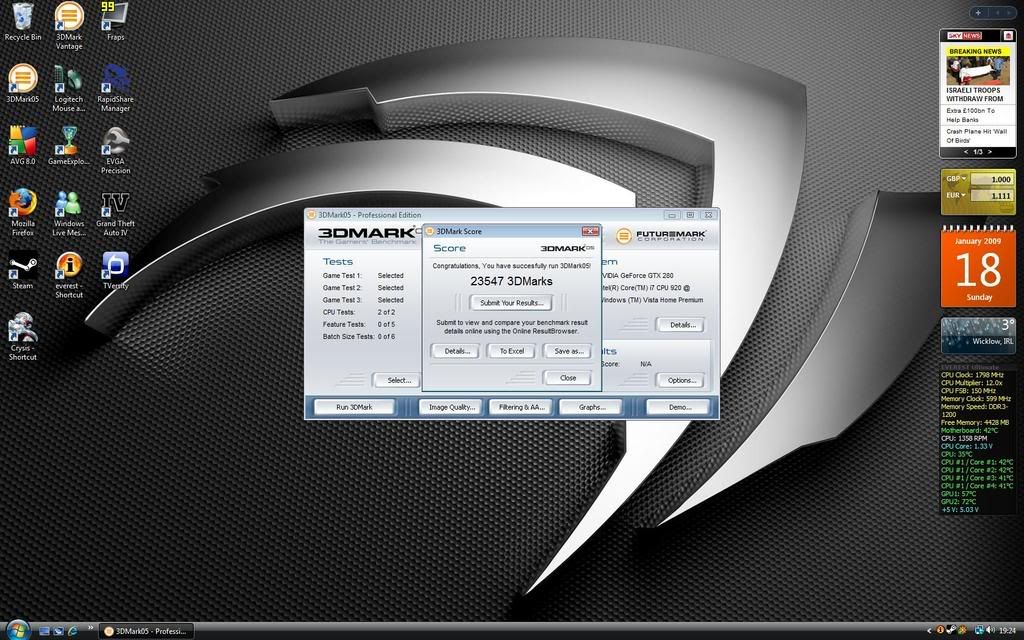Select the TVersity desktop shortcut
The width and height of the screenshot is (1024, 640).
pos(115,270)
